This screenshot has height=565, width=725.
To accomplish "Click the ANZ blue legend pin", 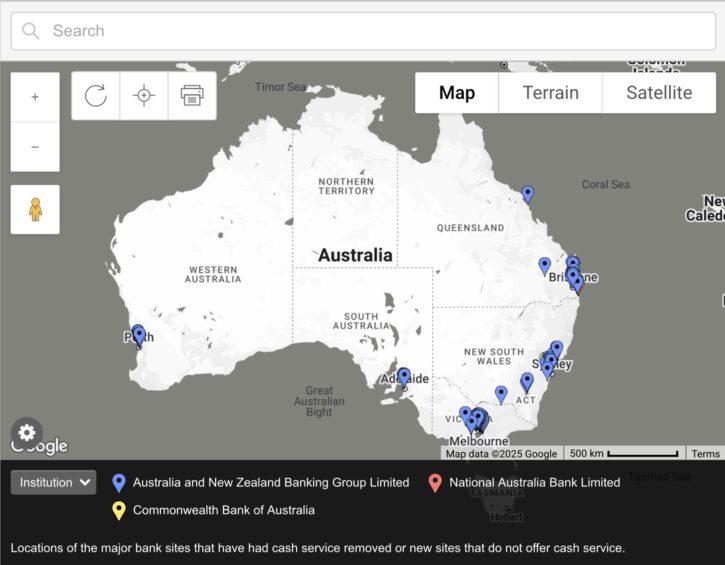I will tap(119, 483).
